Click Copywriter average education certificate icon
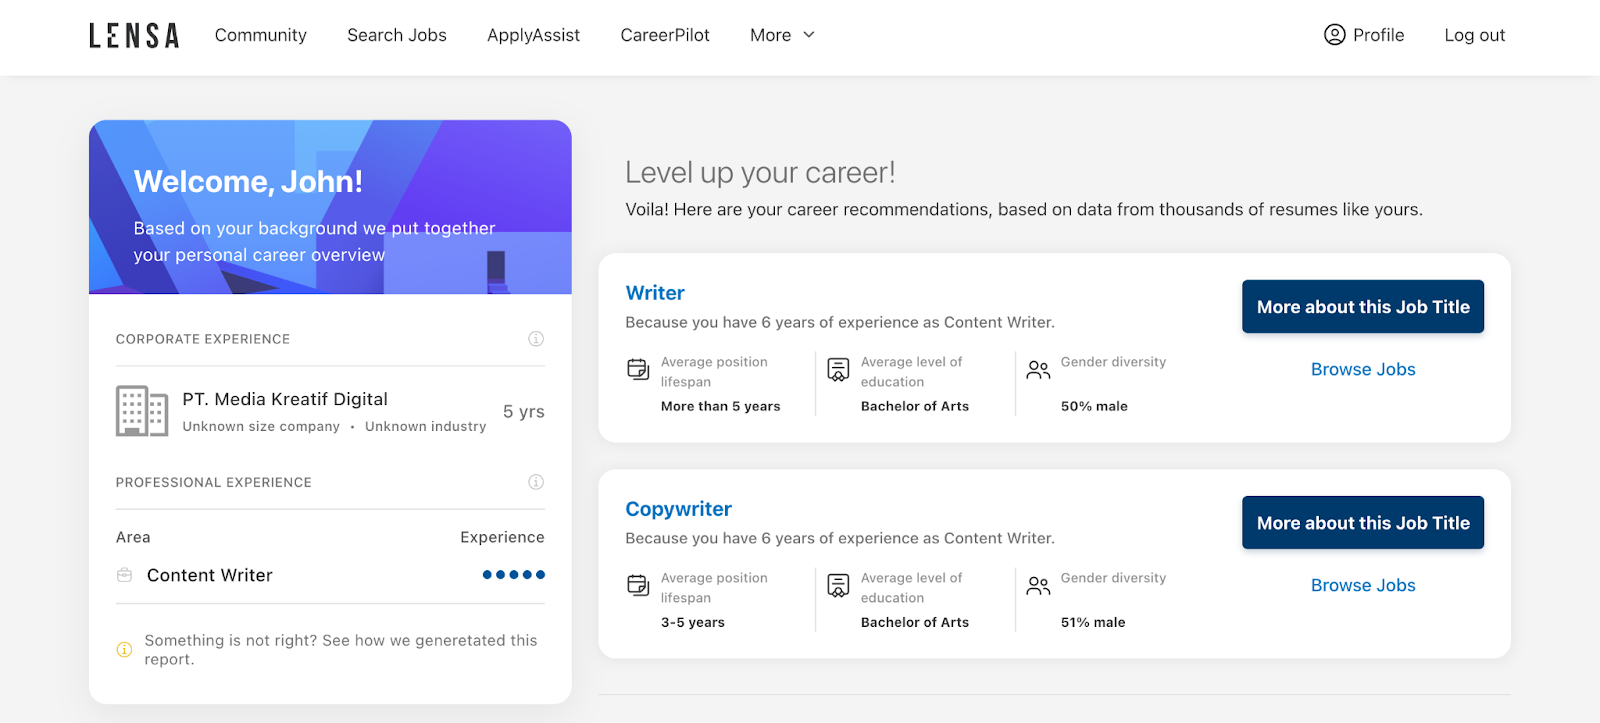This screenshot has height=723, width=1600. (838, 586)
